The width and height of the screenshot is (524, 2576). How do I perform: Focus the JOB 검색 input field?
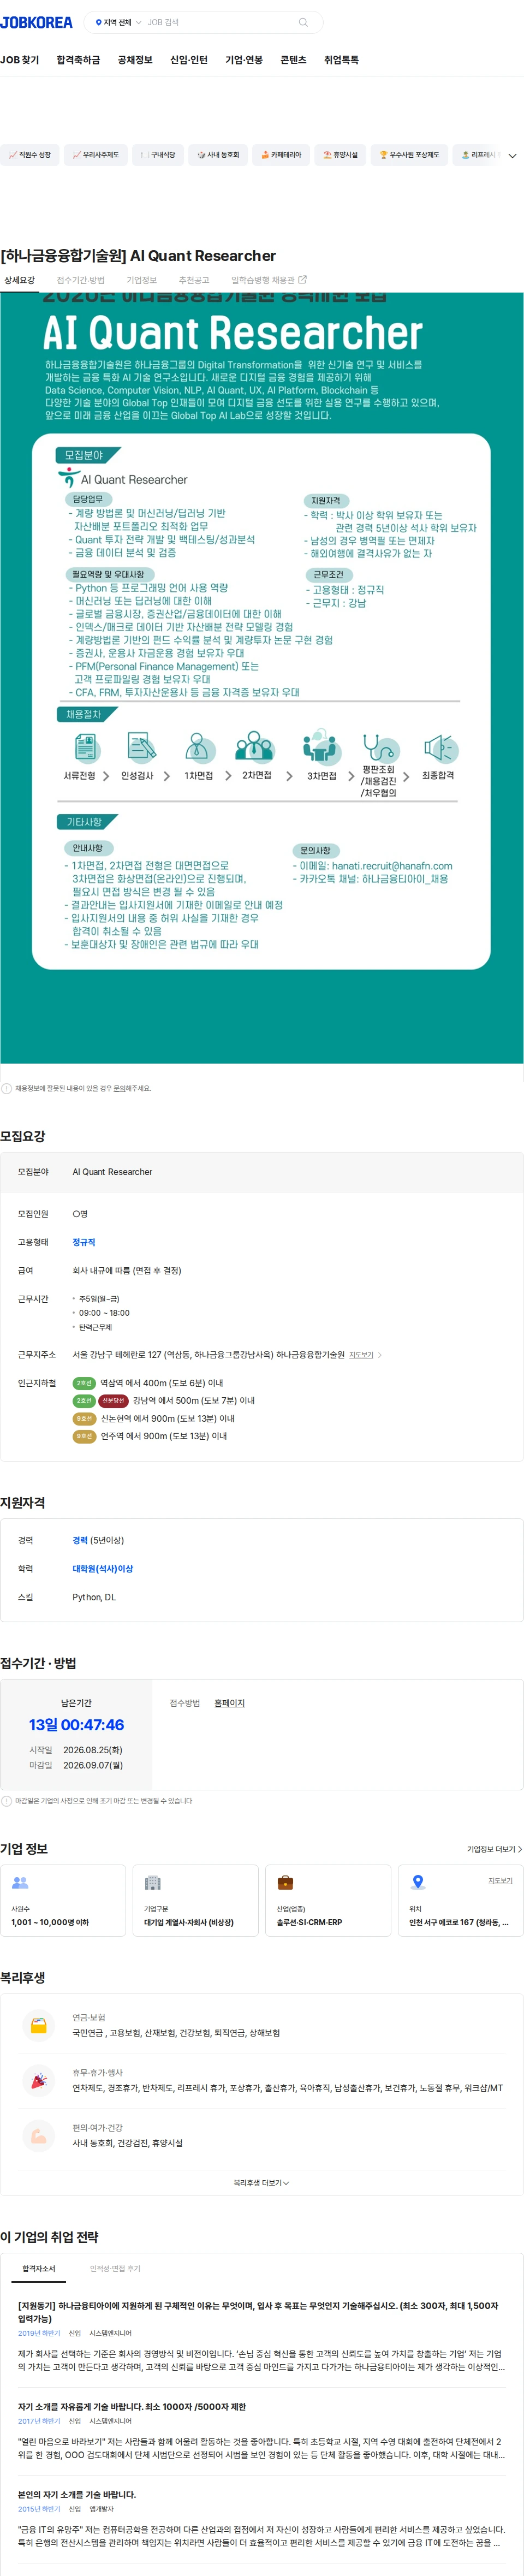tap(218, 22)
